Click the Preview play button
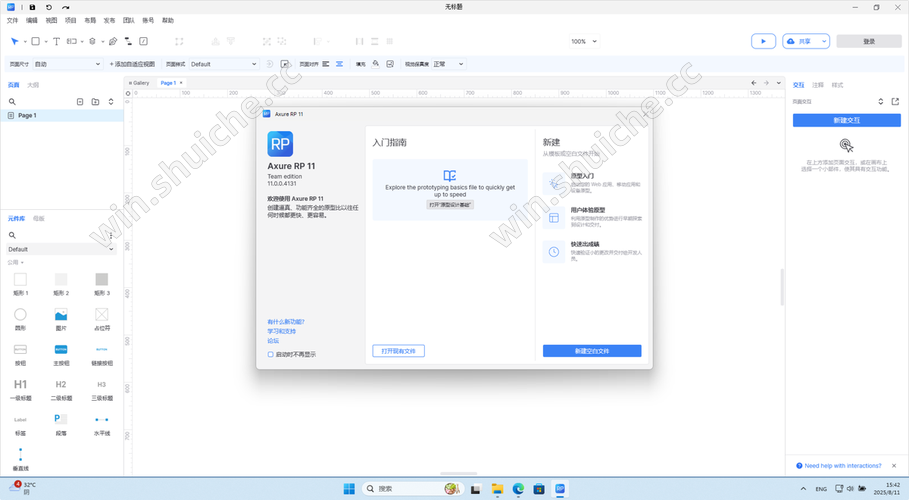Screen dimensions: 909x500 click(763, 41)
